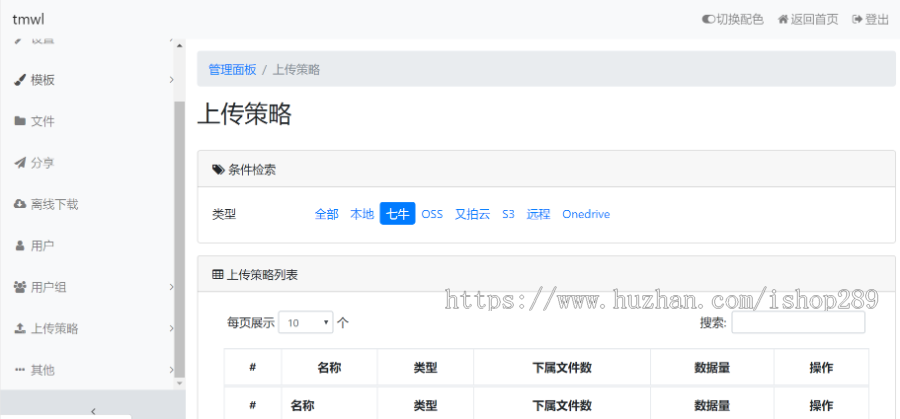Click the upload icon beside 上传策略
900x419 pixels.
20,328
